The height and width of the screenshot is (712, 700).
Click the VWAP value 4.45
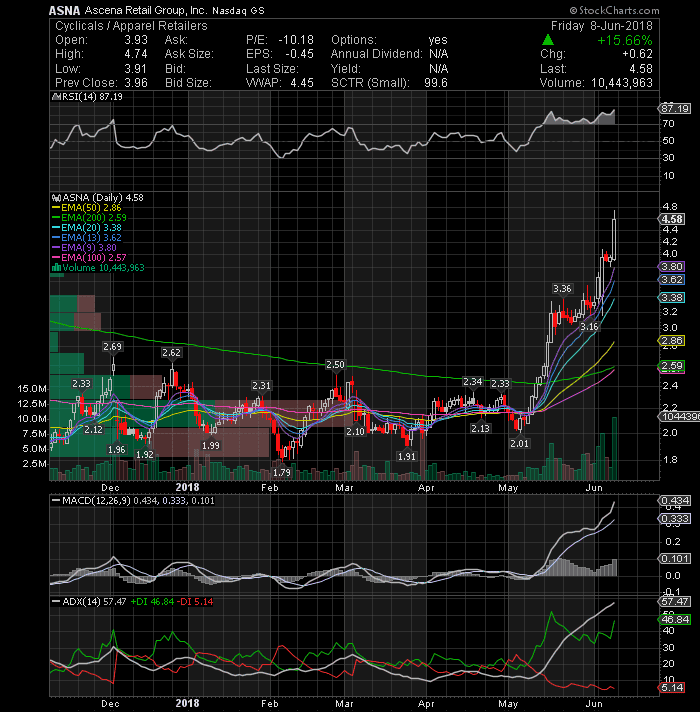(x=302, y=83)
